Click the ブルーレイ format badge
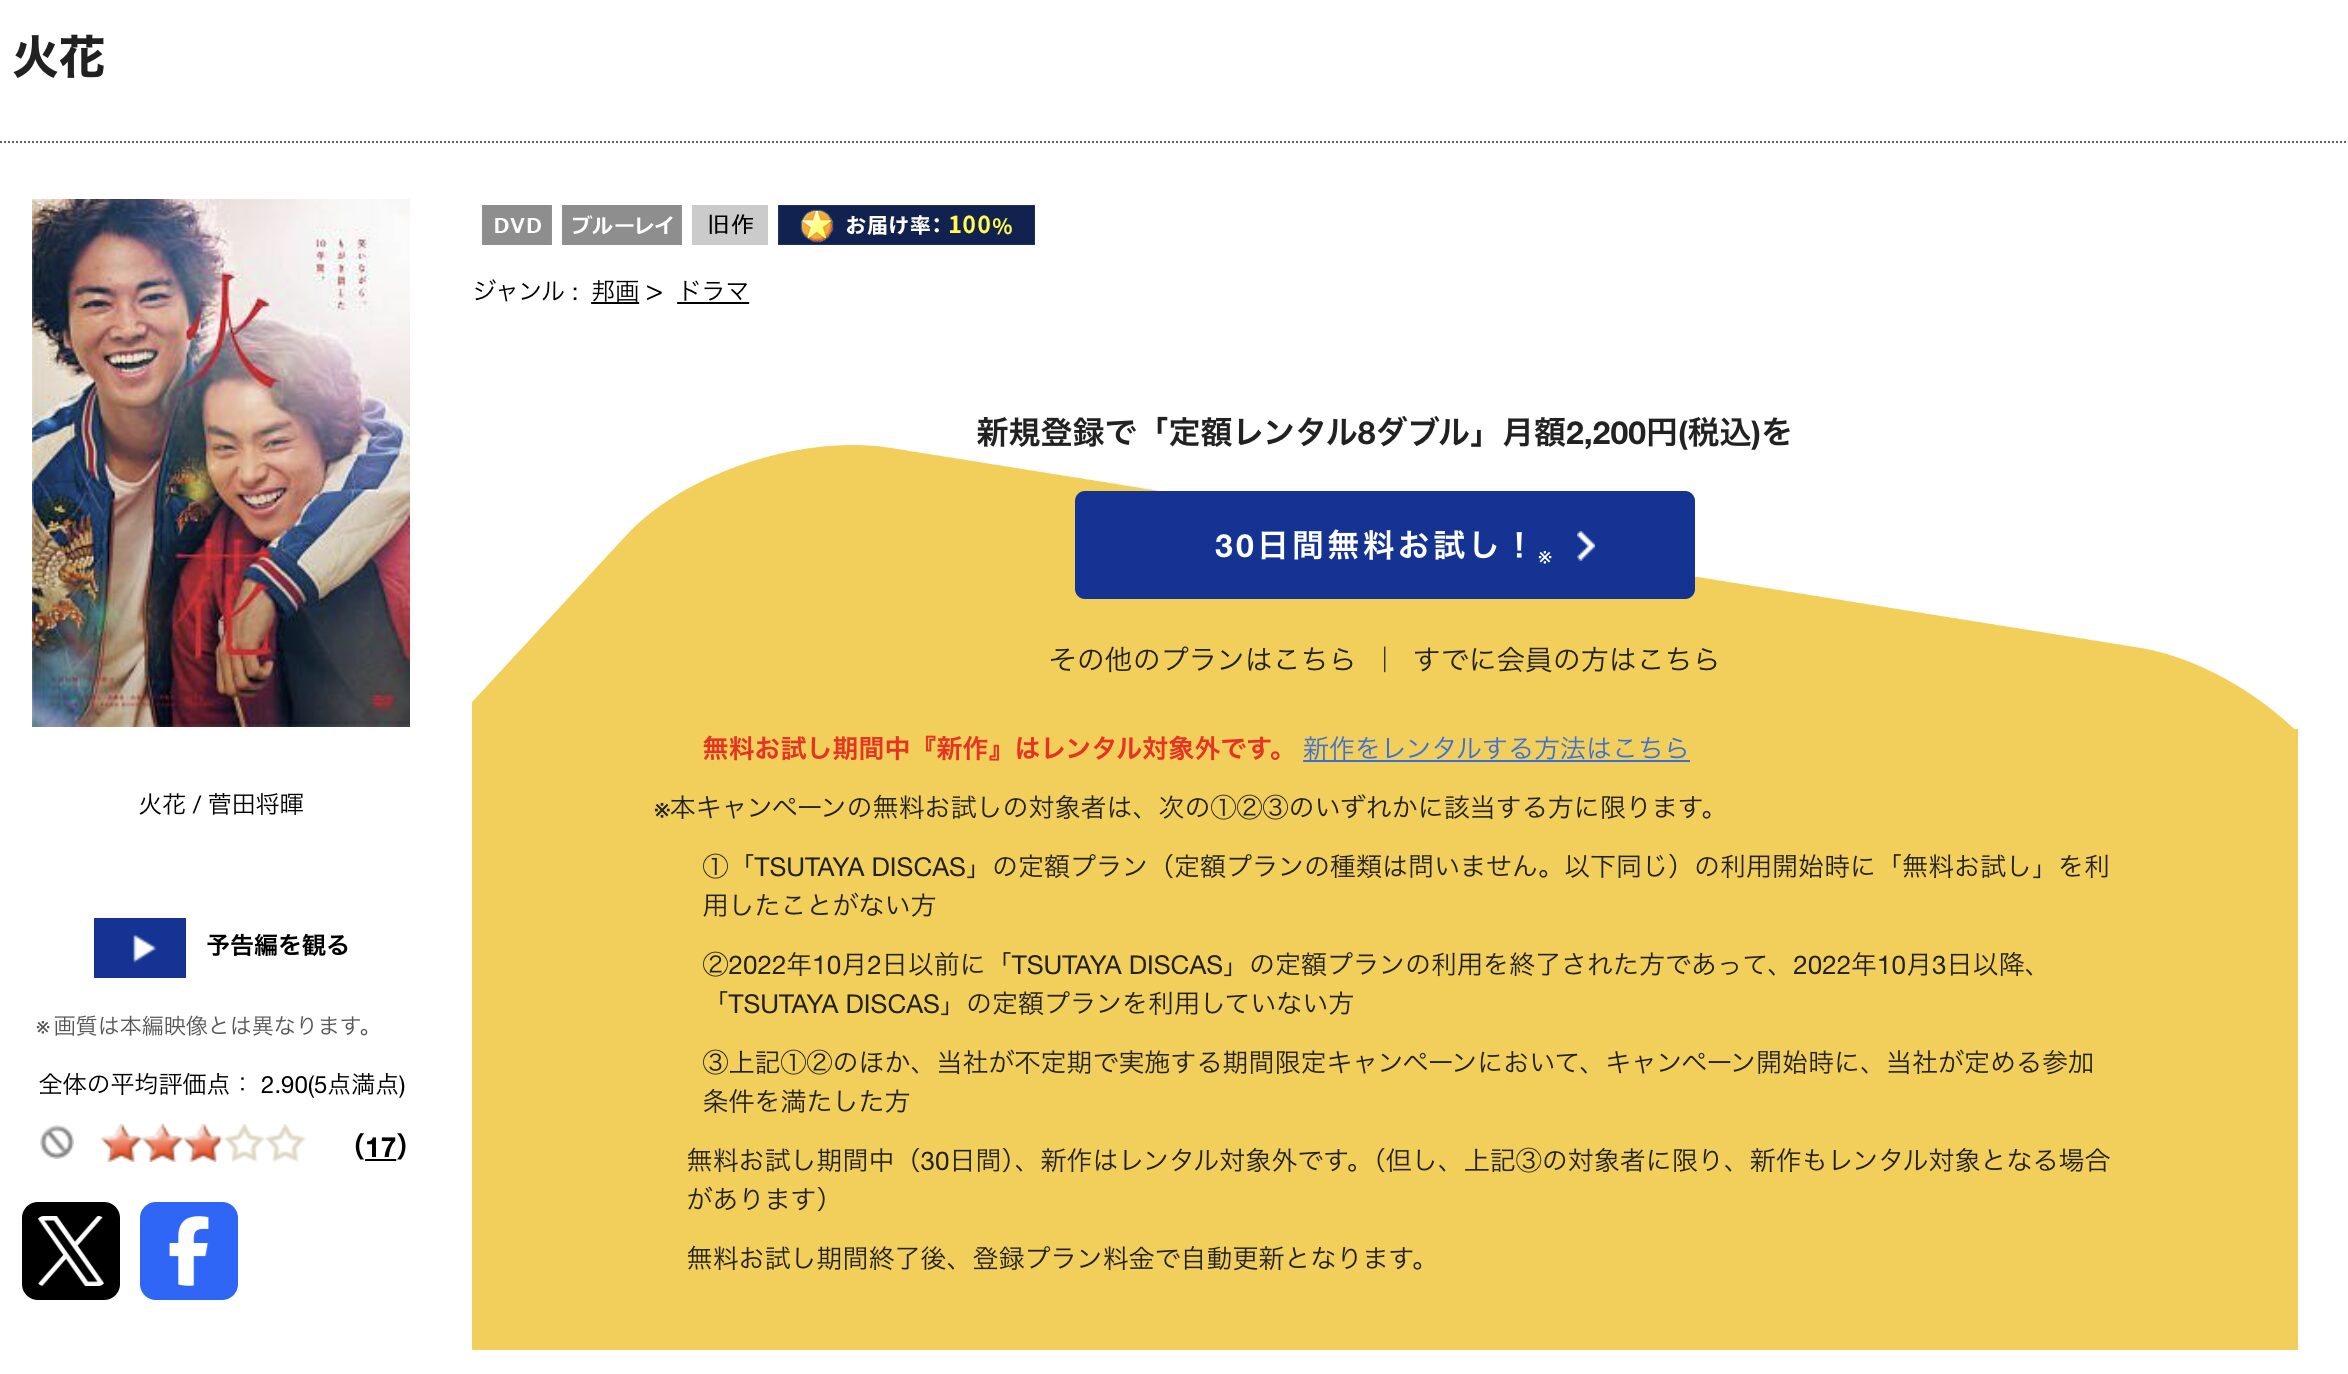Screen dimensions: 2348x1374 pyautogui.click(x=622, y=225)
